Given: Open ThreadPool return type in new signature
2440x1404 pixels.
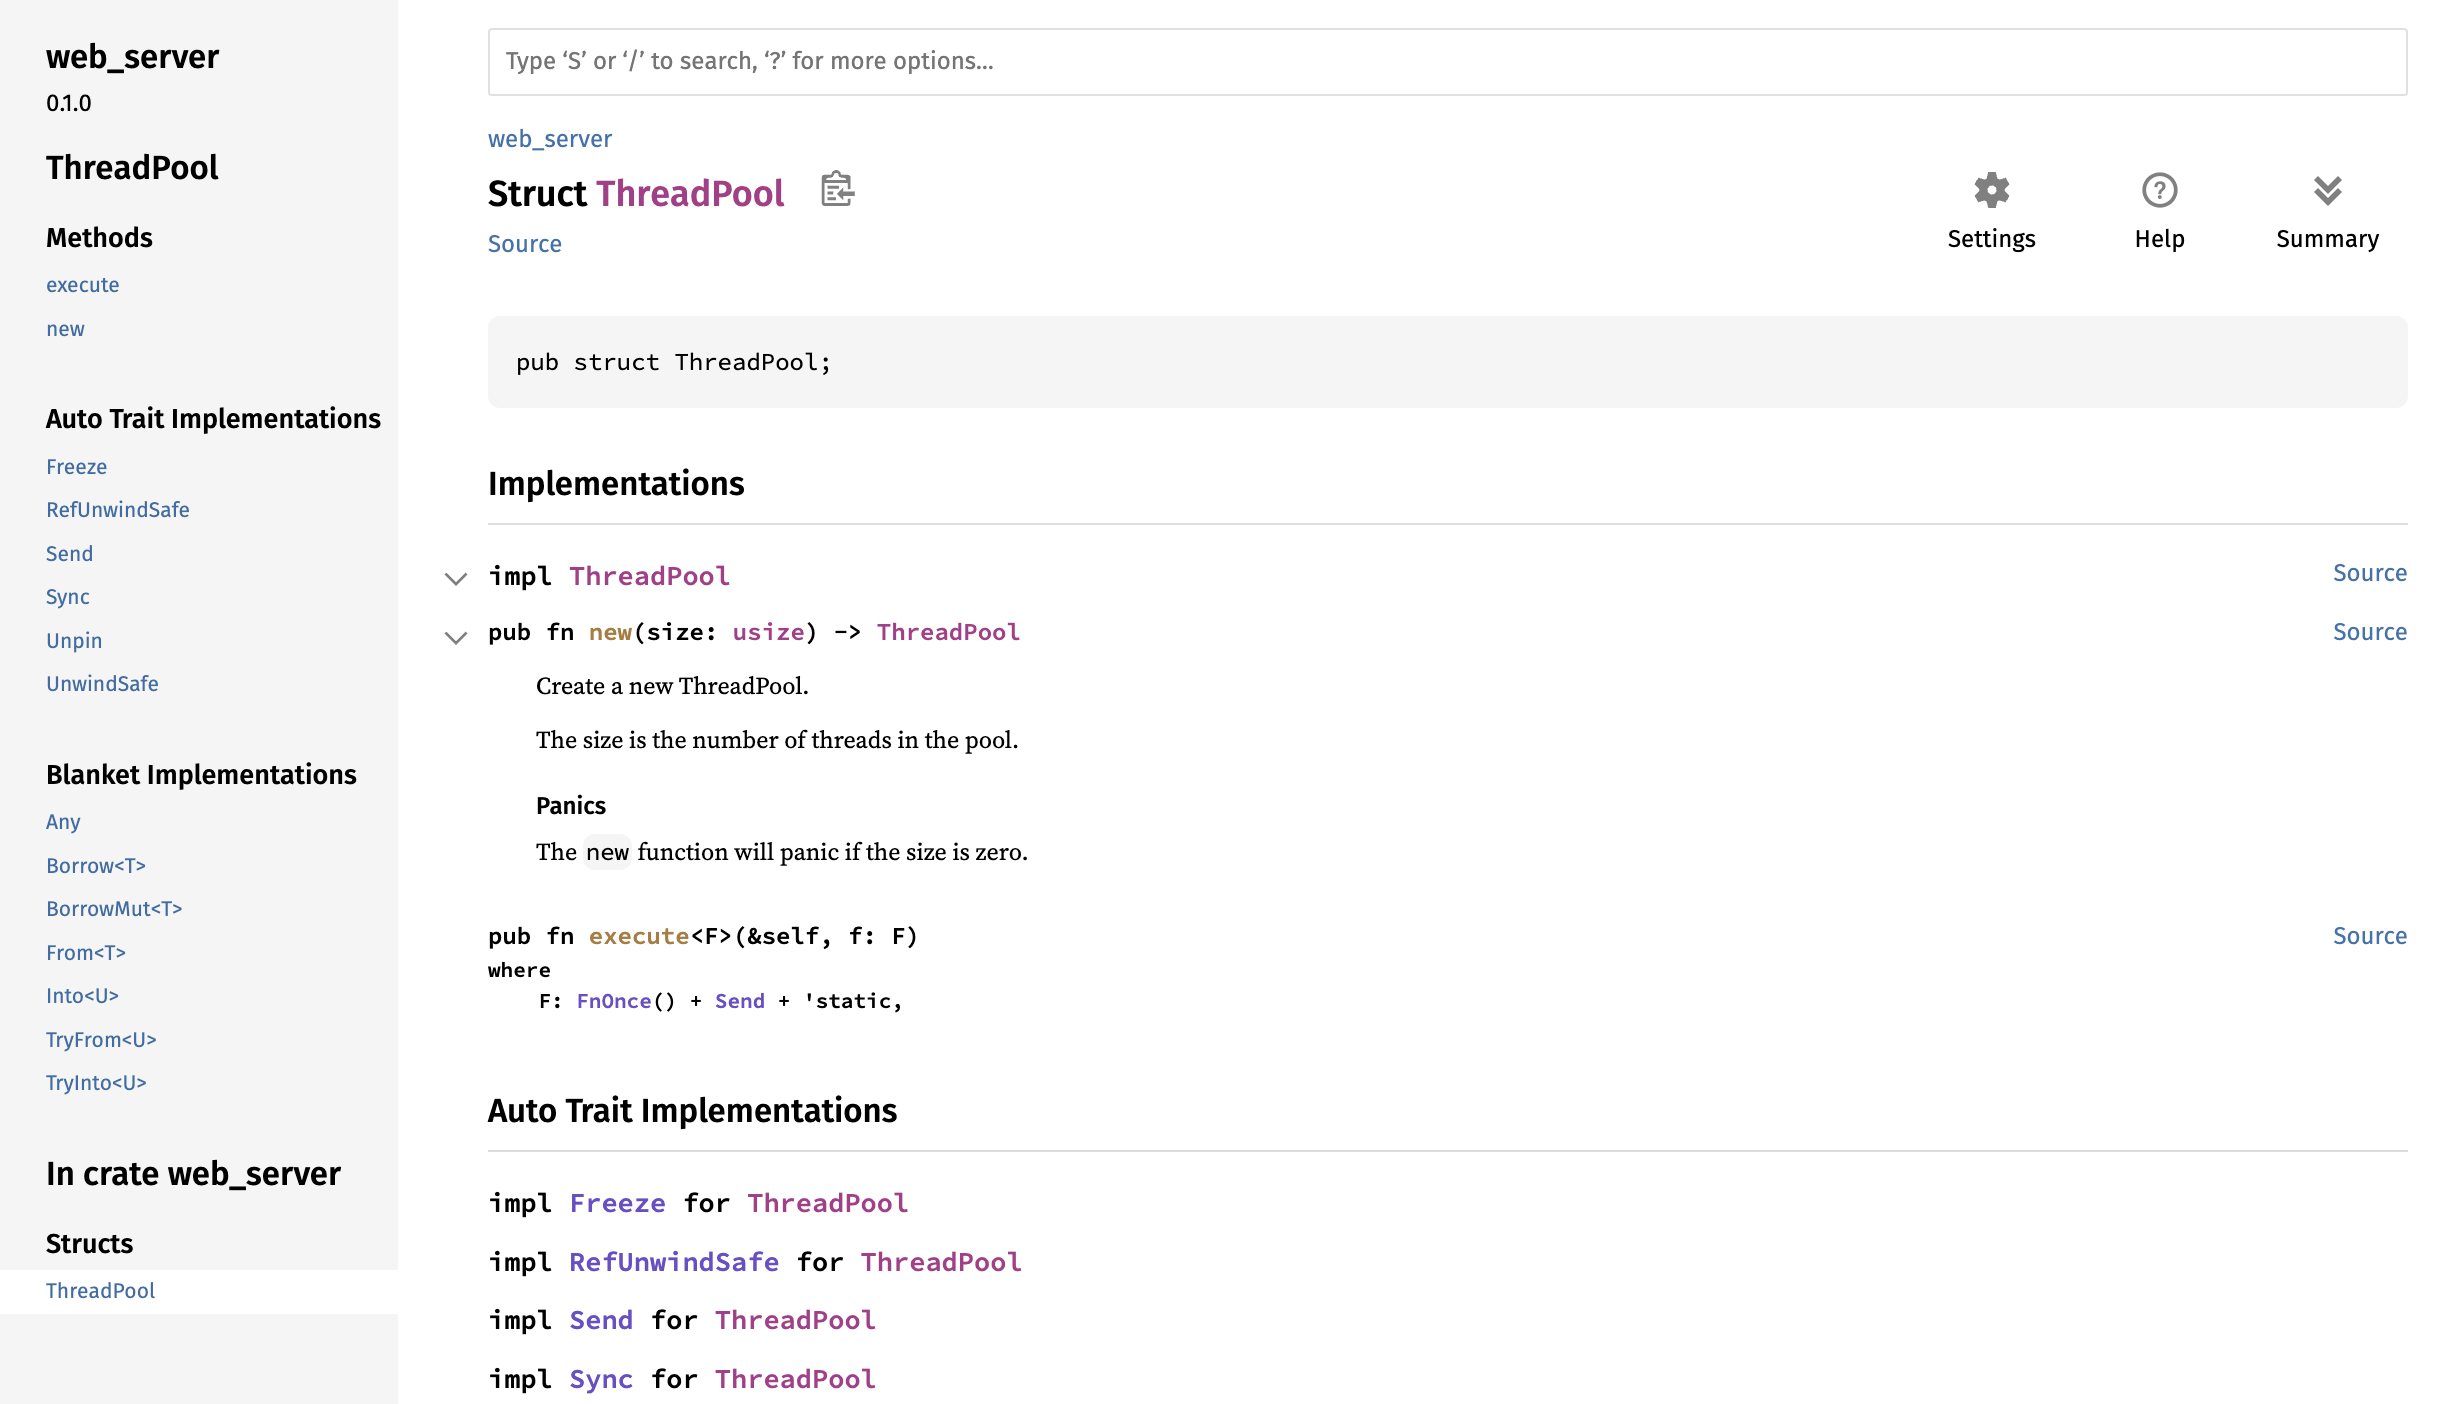Looking at the screenshot, I should [948, 632].
